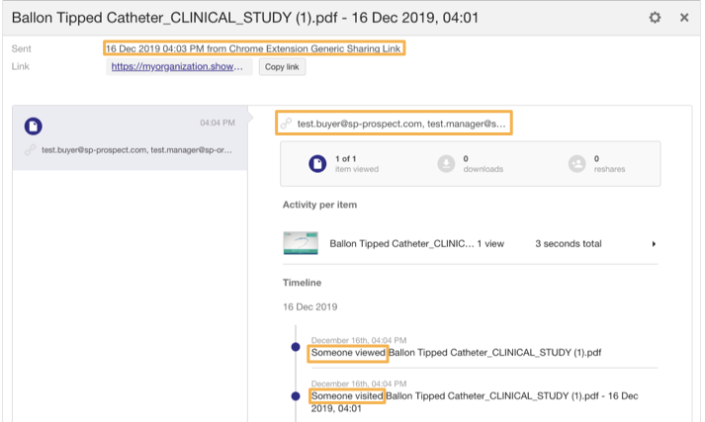
Task: Click the reshares stat icon
Action: coord(575,164)
